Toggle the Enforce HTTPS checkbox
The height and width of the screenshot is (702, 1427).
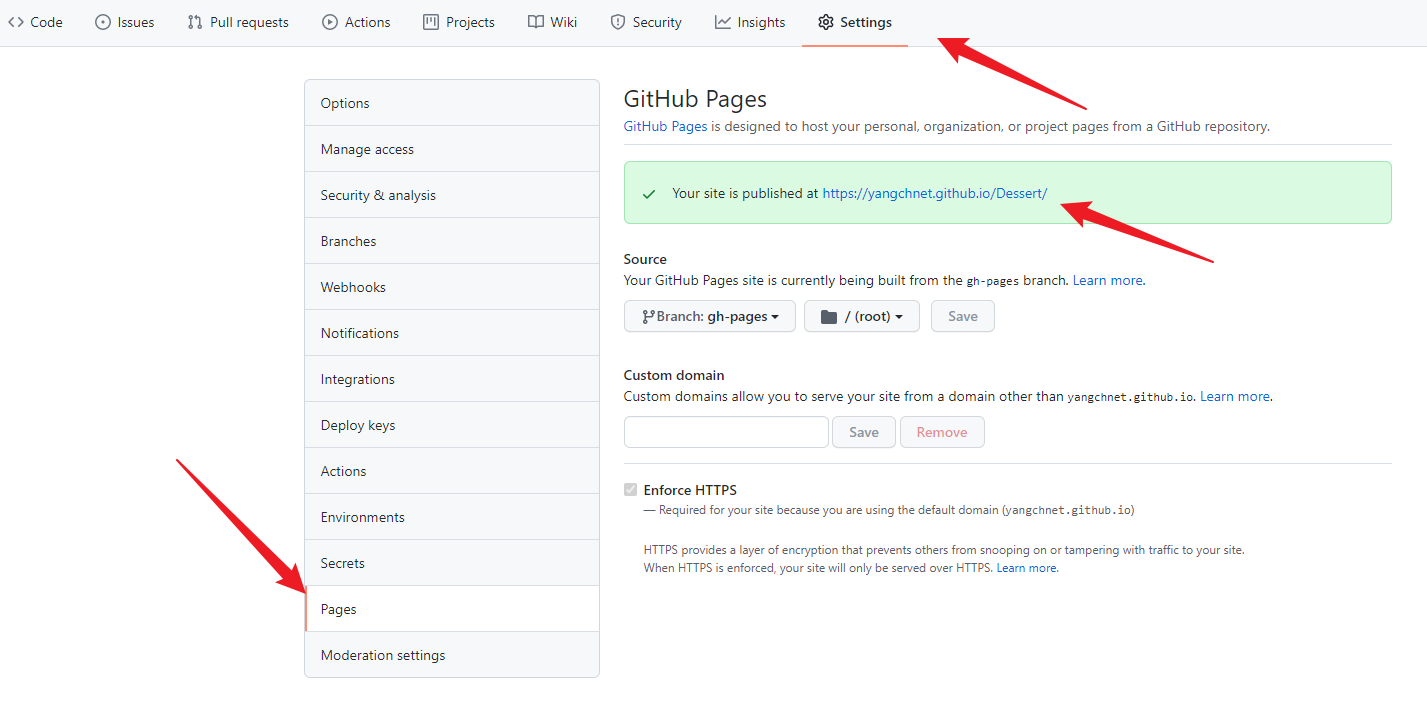click(630, 490)
